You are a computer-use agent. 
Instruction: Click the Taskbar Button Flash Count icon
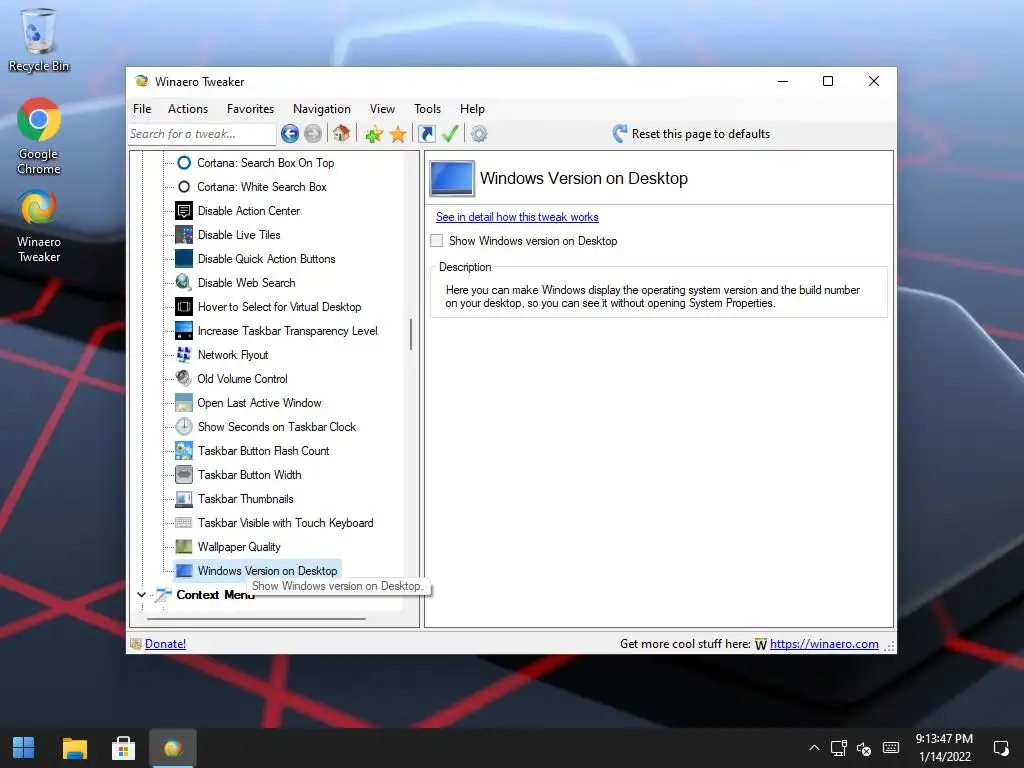point(184,451)
